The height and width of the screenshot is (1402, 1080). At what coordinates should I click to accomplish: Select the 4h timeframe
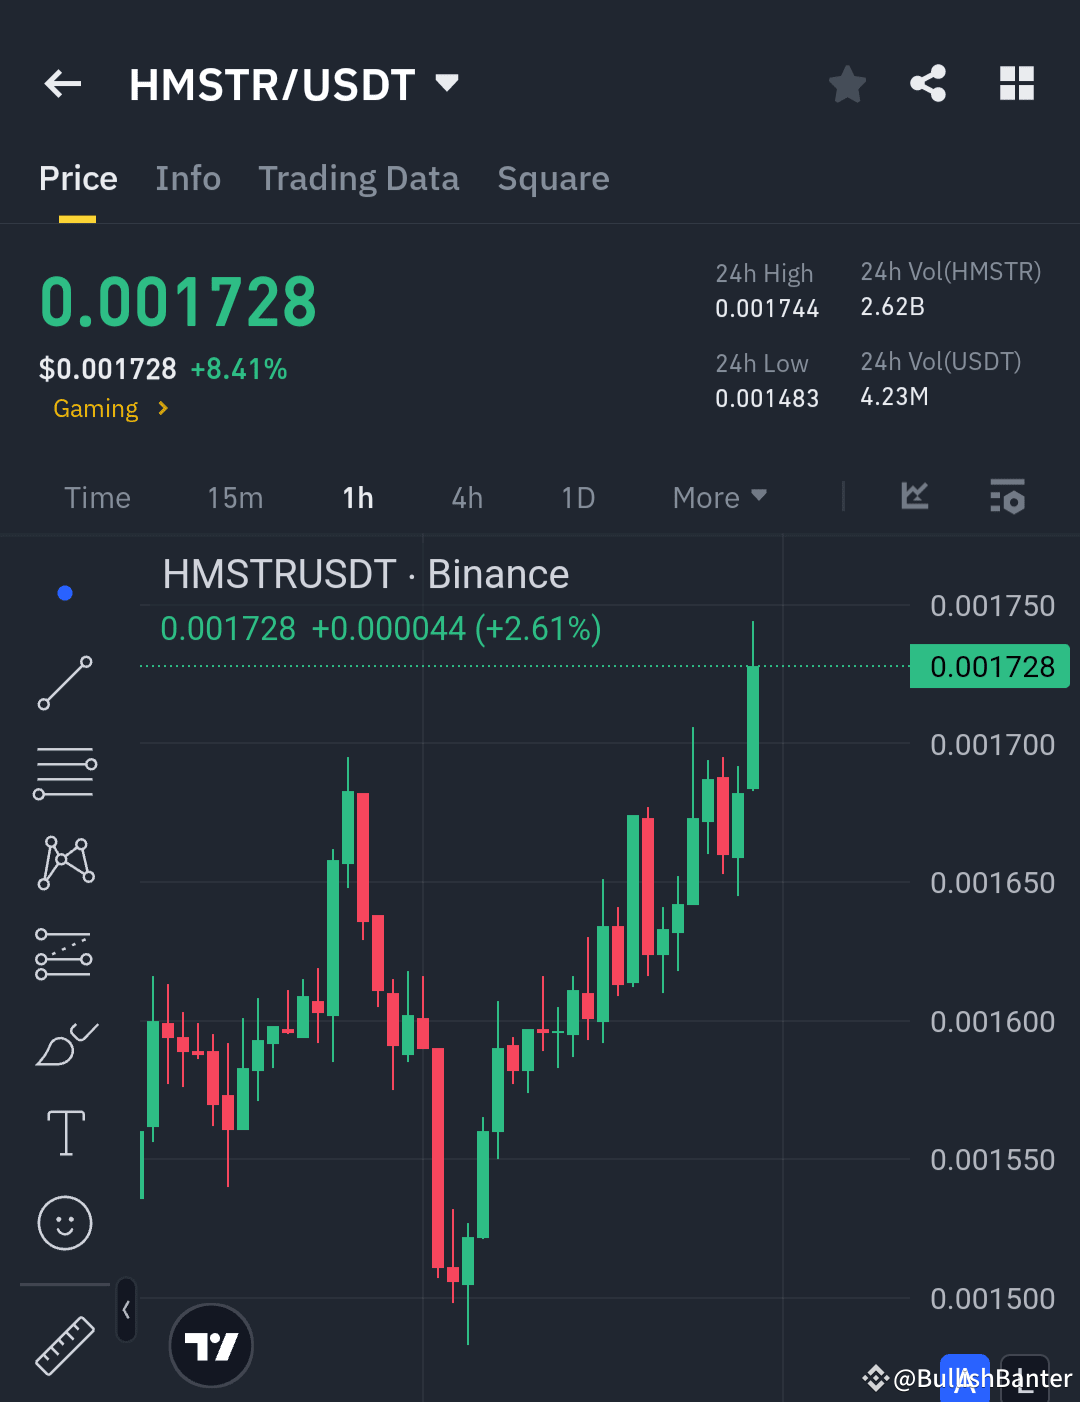click(466, 497)
